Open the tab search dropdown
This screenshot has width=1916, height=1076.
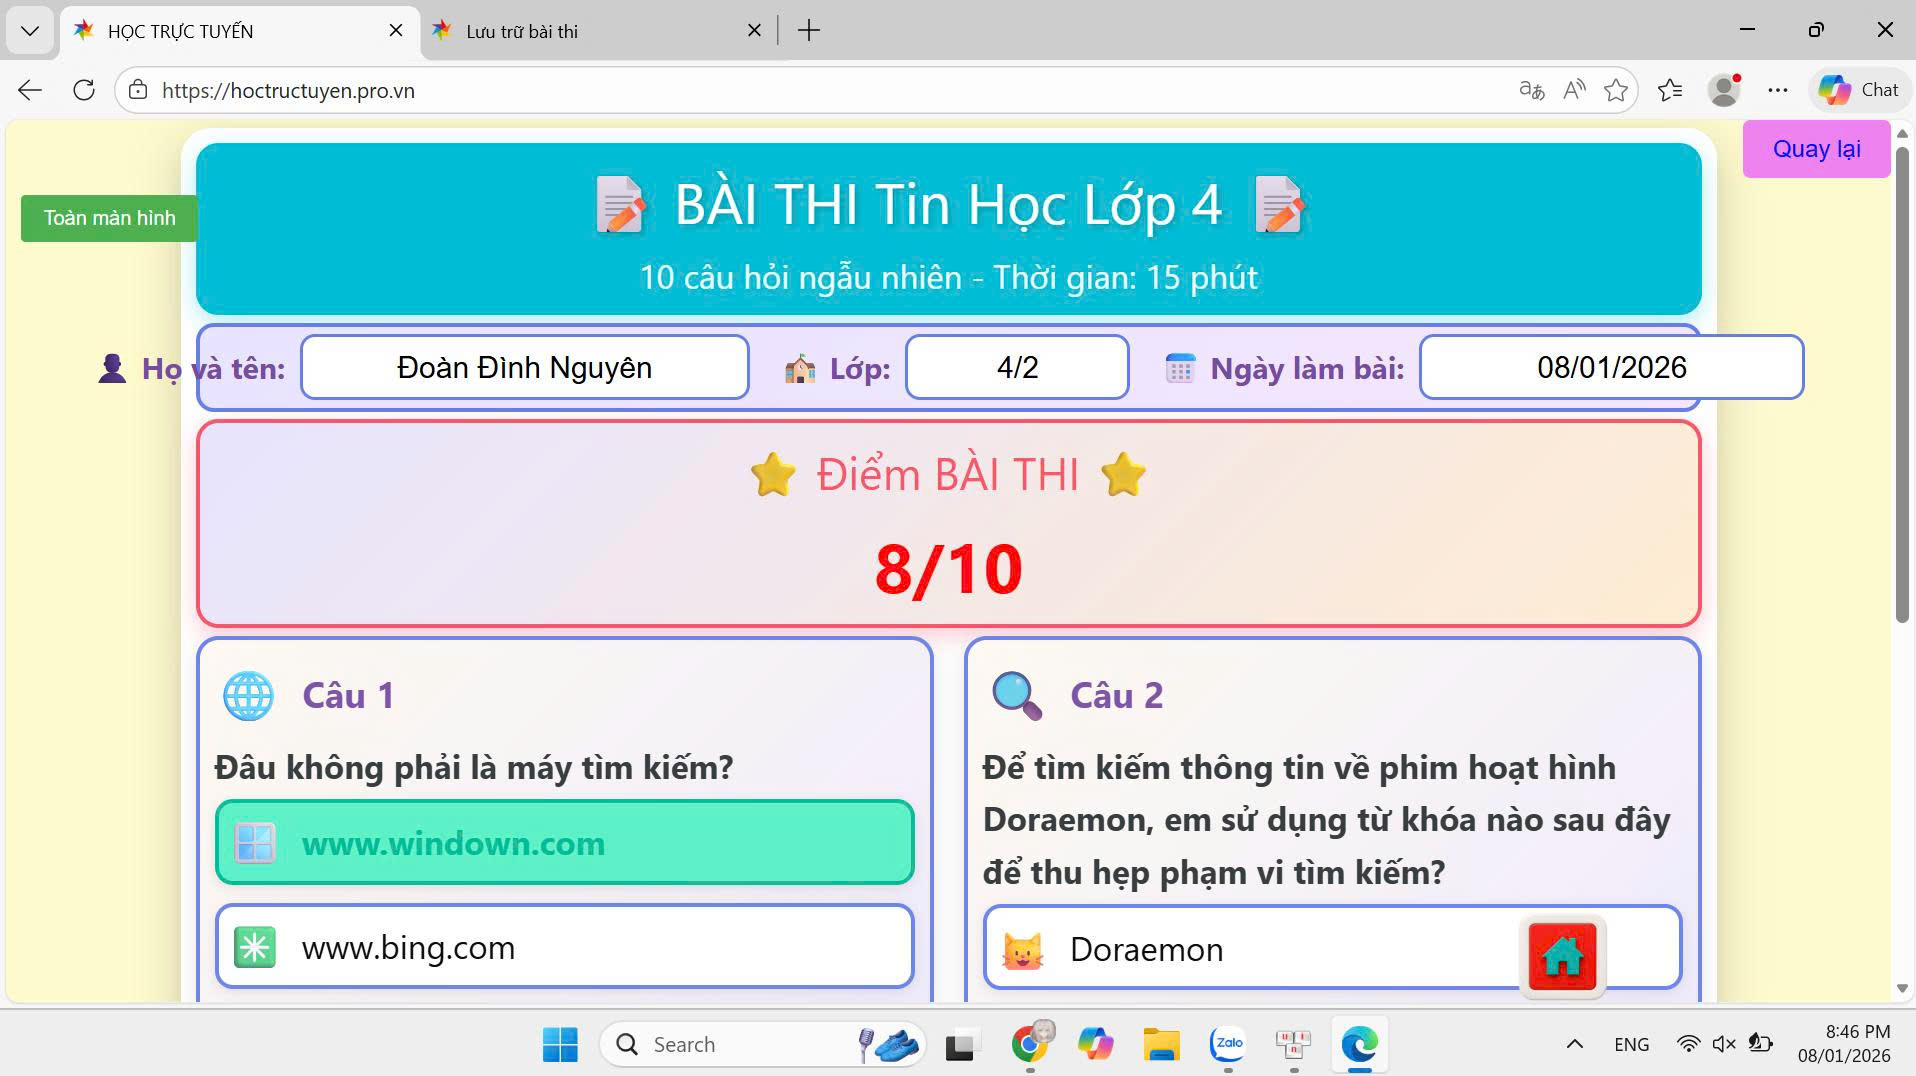[30, 30]
